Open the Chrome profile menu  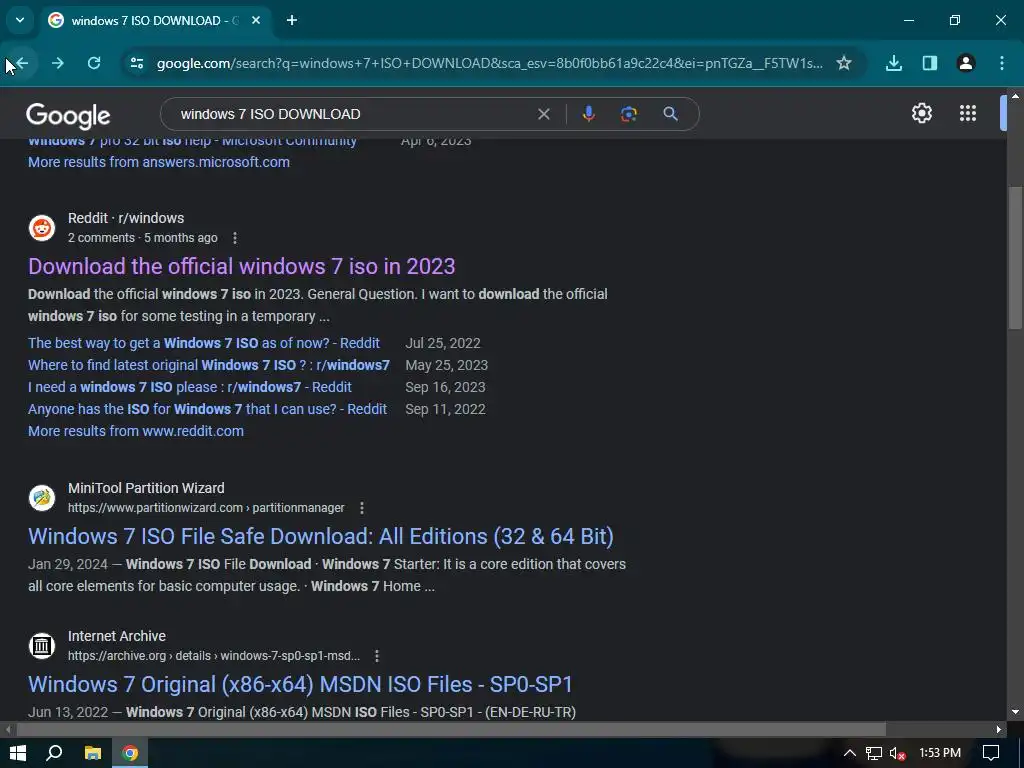[x=966, y=63]
